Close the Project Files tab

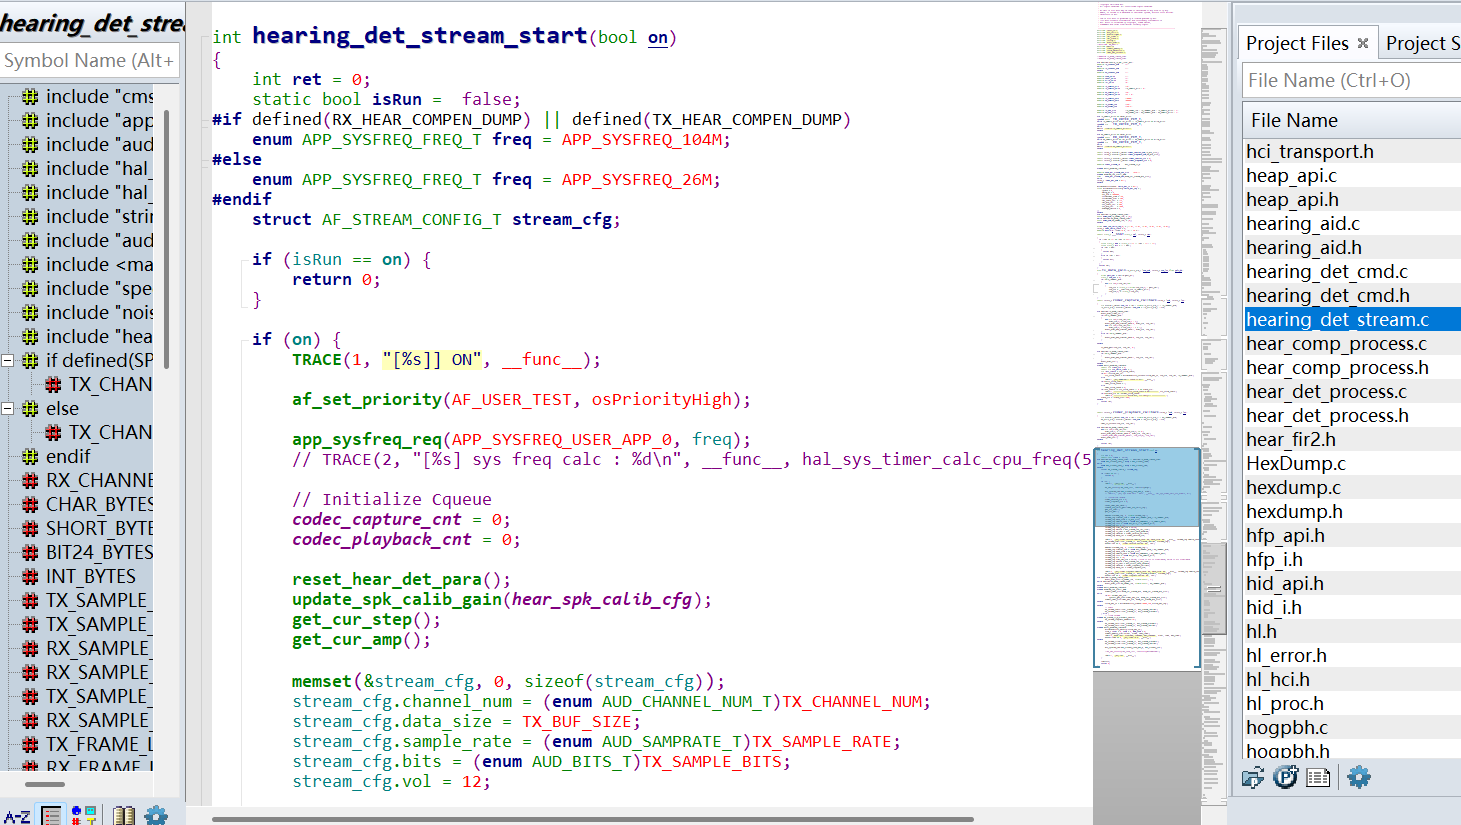pos(1362,43)
